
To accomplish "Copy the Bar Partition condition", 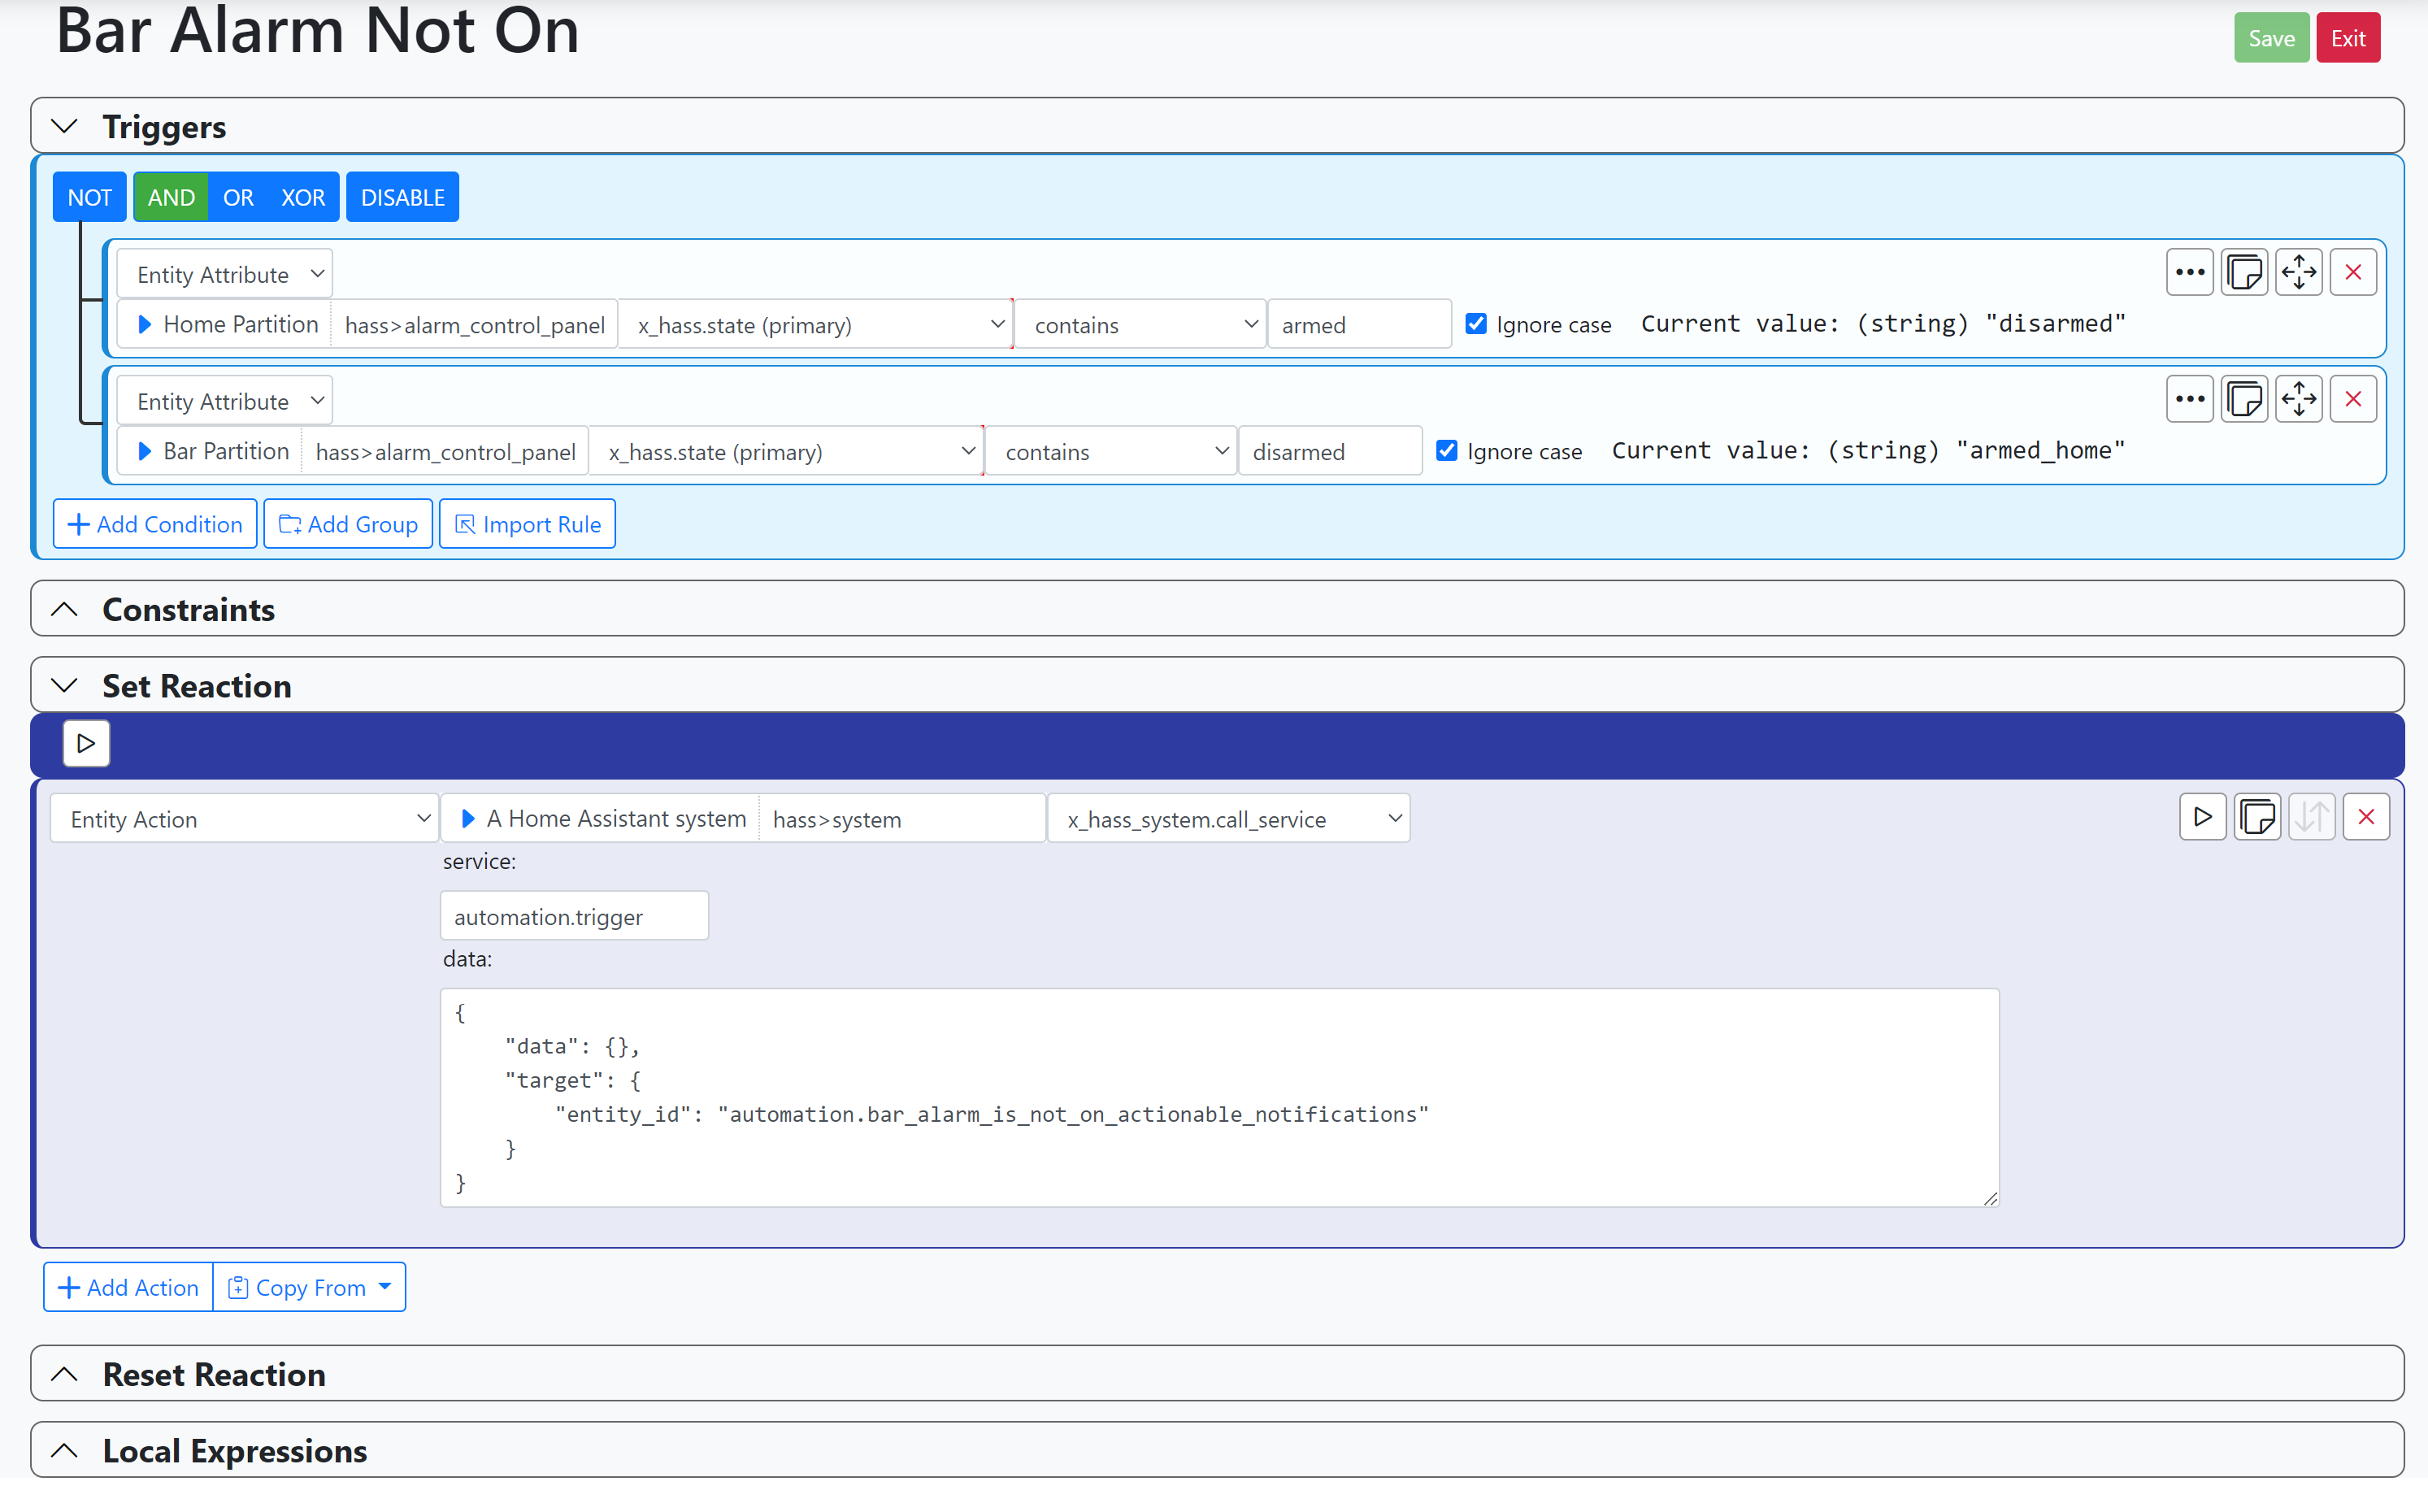I will pos(2244,399).
